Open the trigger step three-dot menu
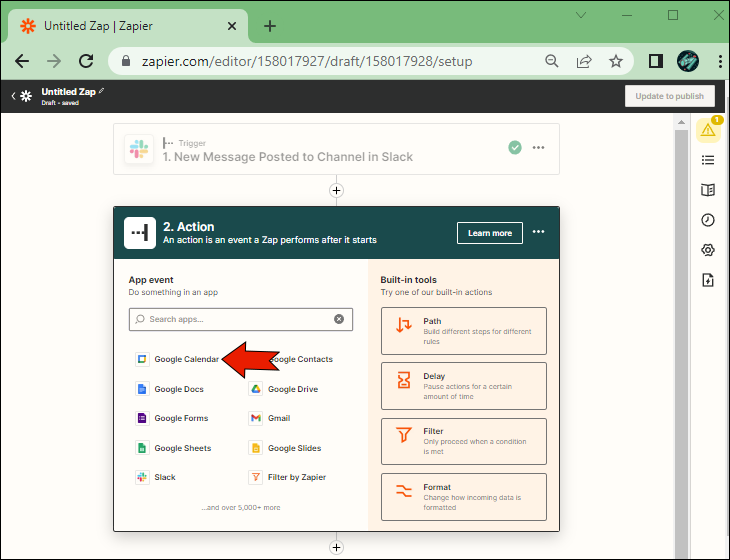Image resolution: width=730 pixels, height=560 pixels. [x=538, y=148]
